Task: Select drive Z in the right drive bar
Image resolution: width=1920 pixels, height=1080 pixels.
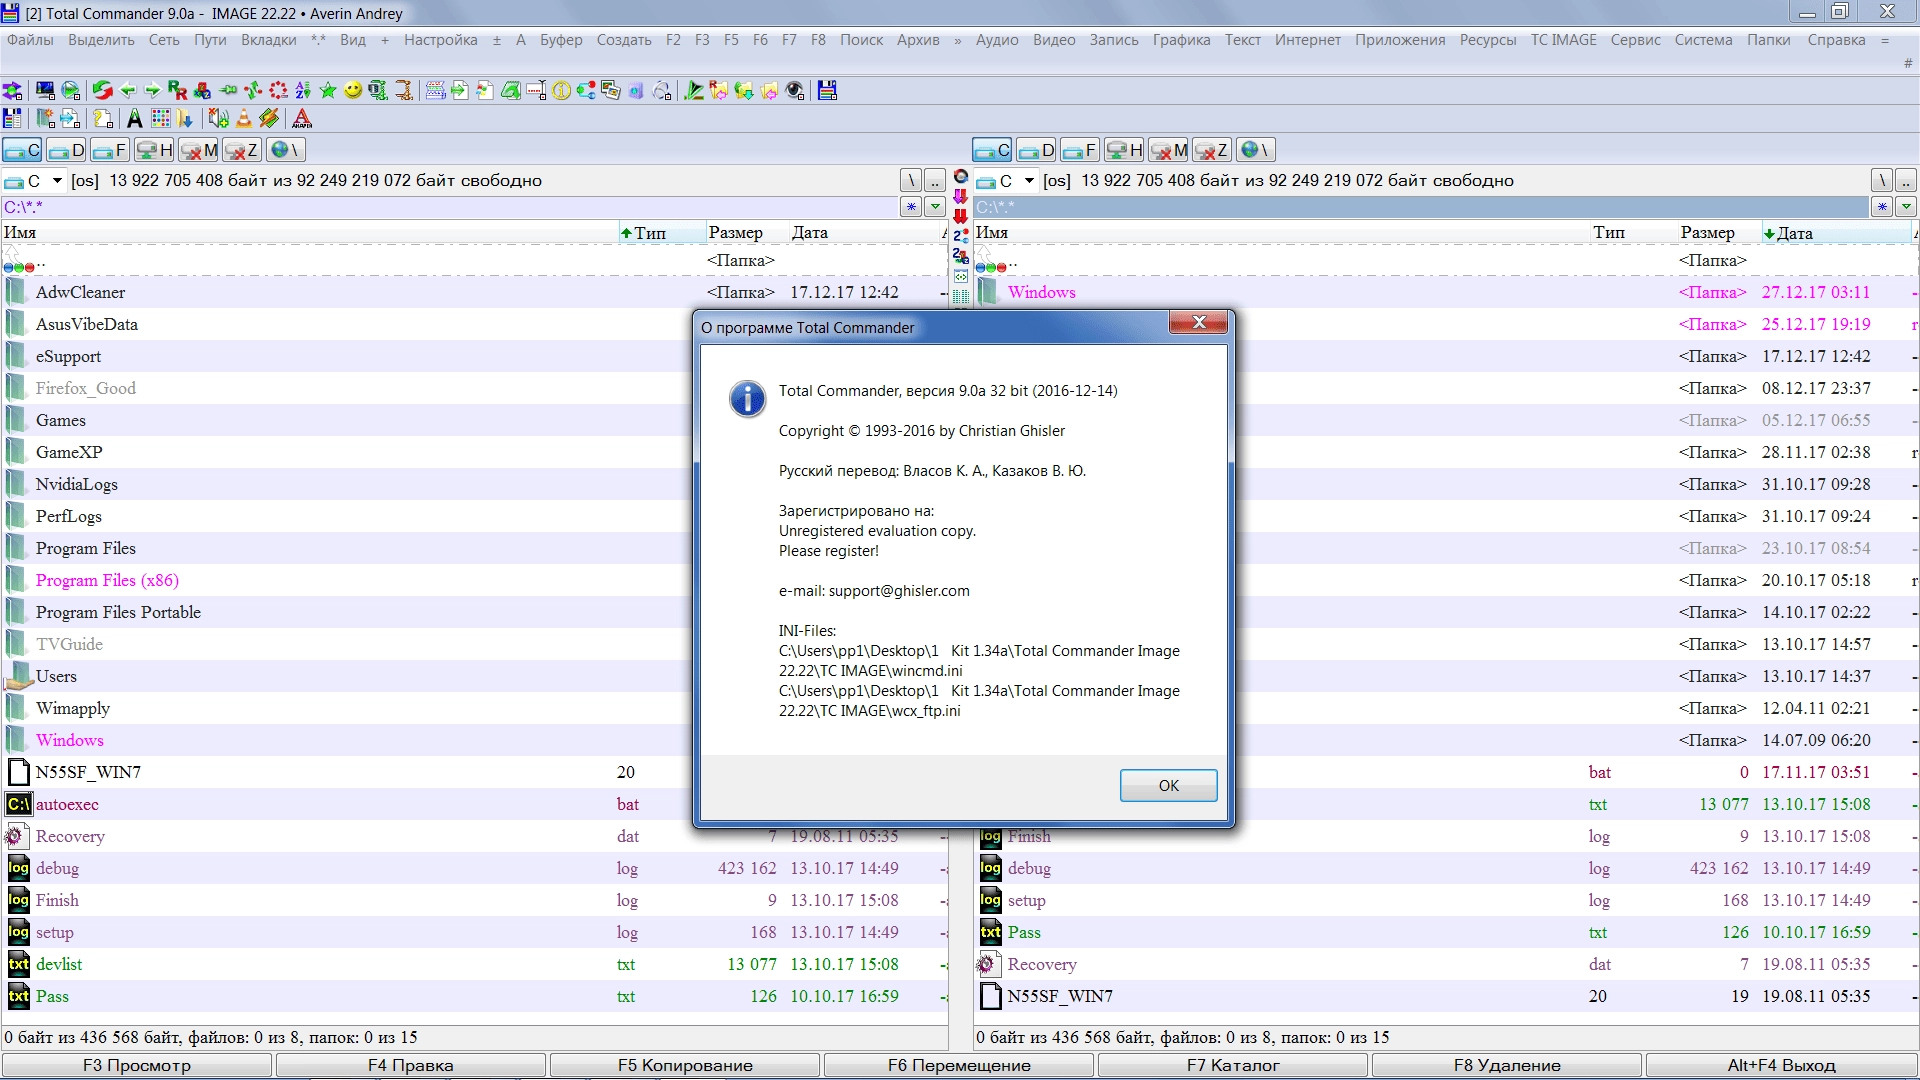Action: pyautogui.click(x=1211, y=150)
